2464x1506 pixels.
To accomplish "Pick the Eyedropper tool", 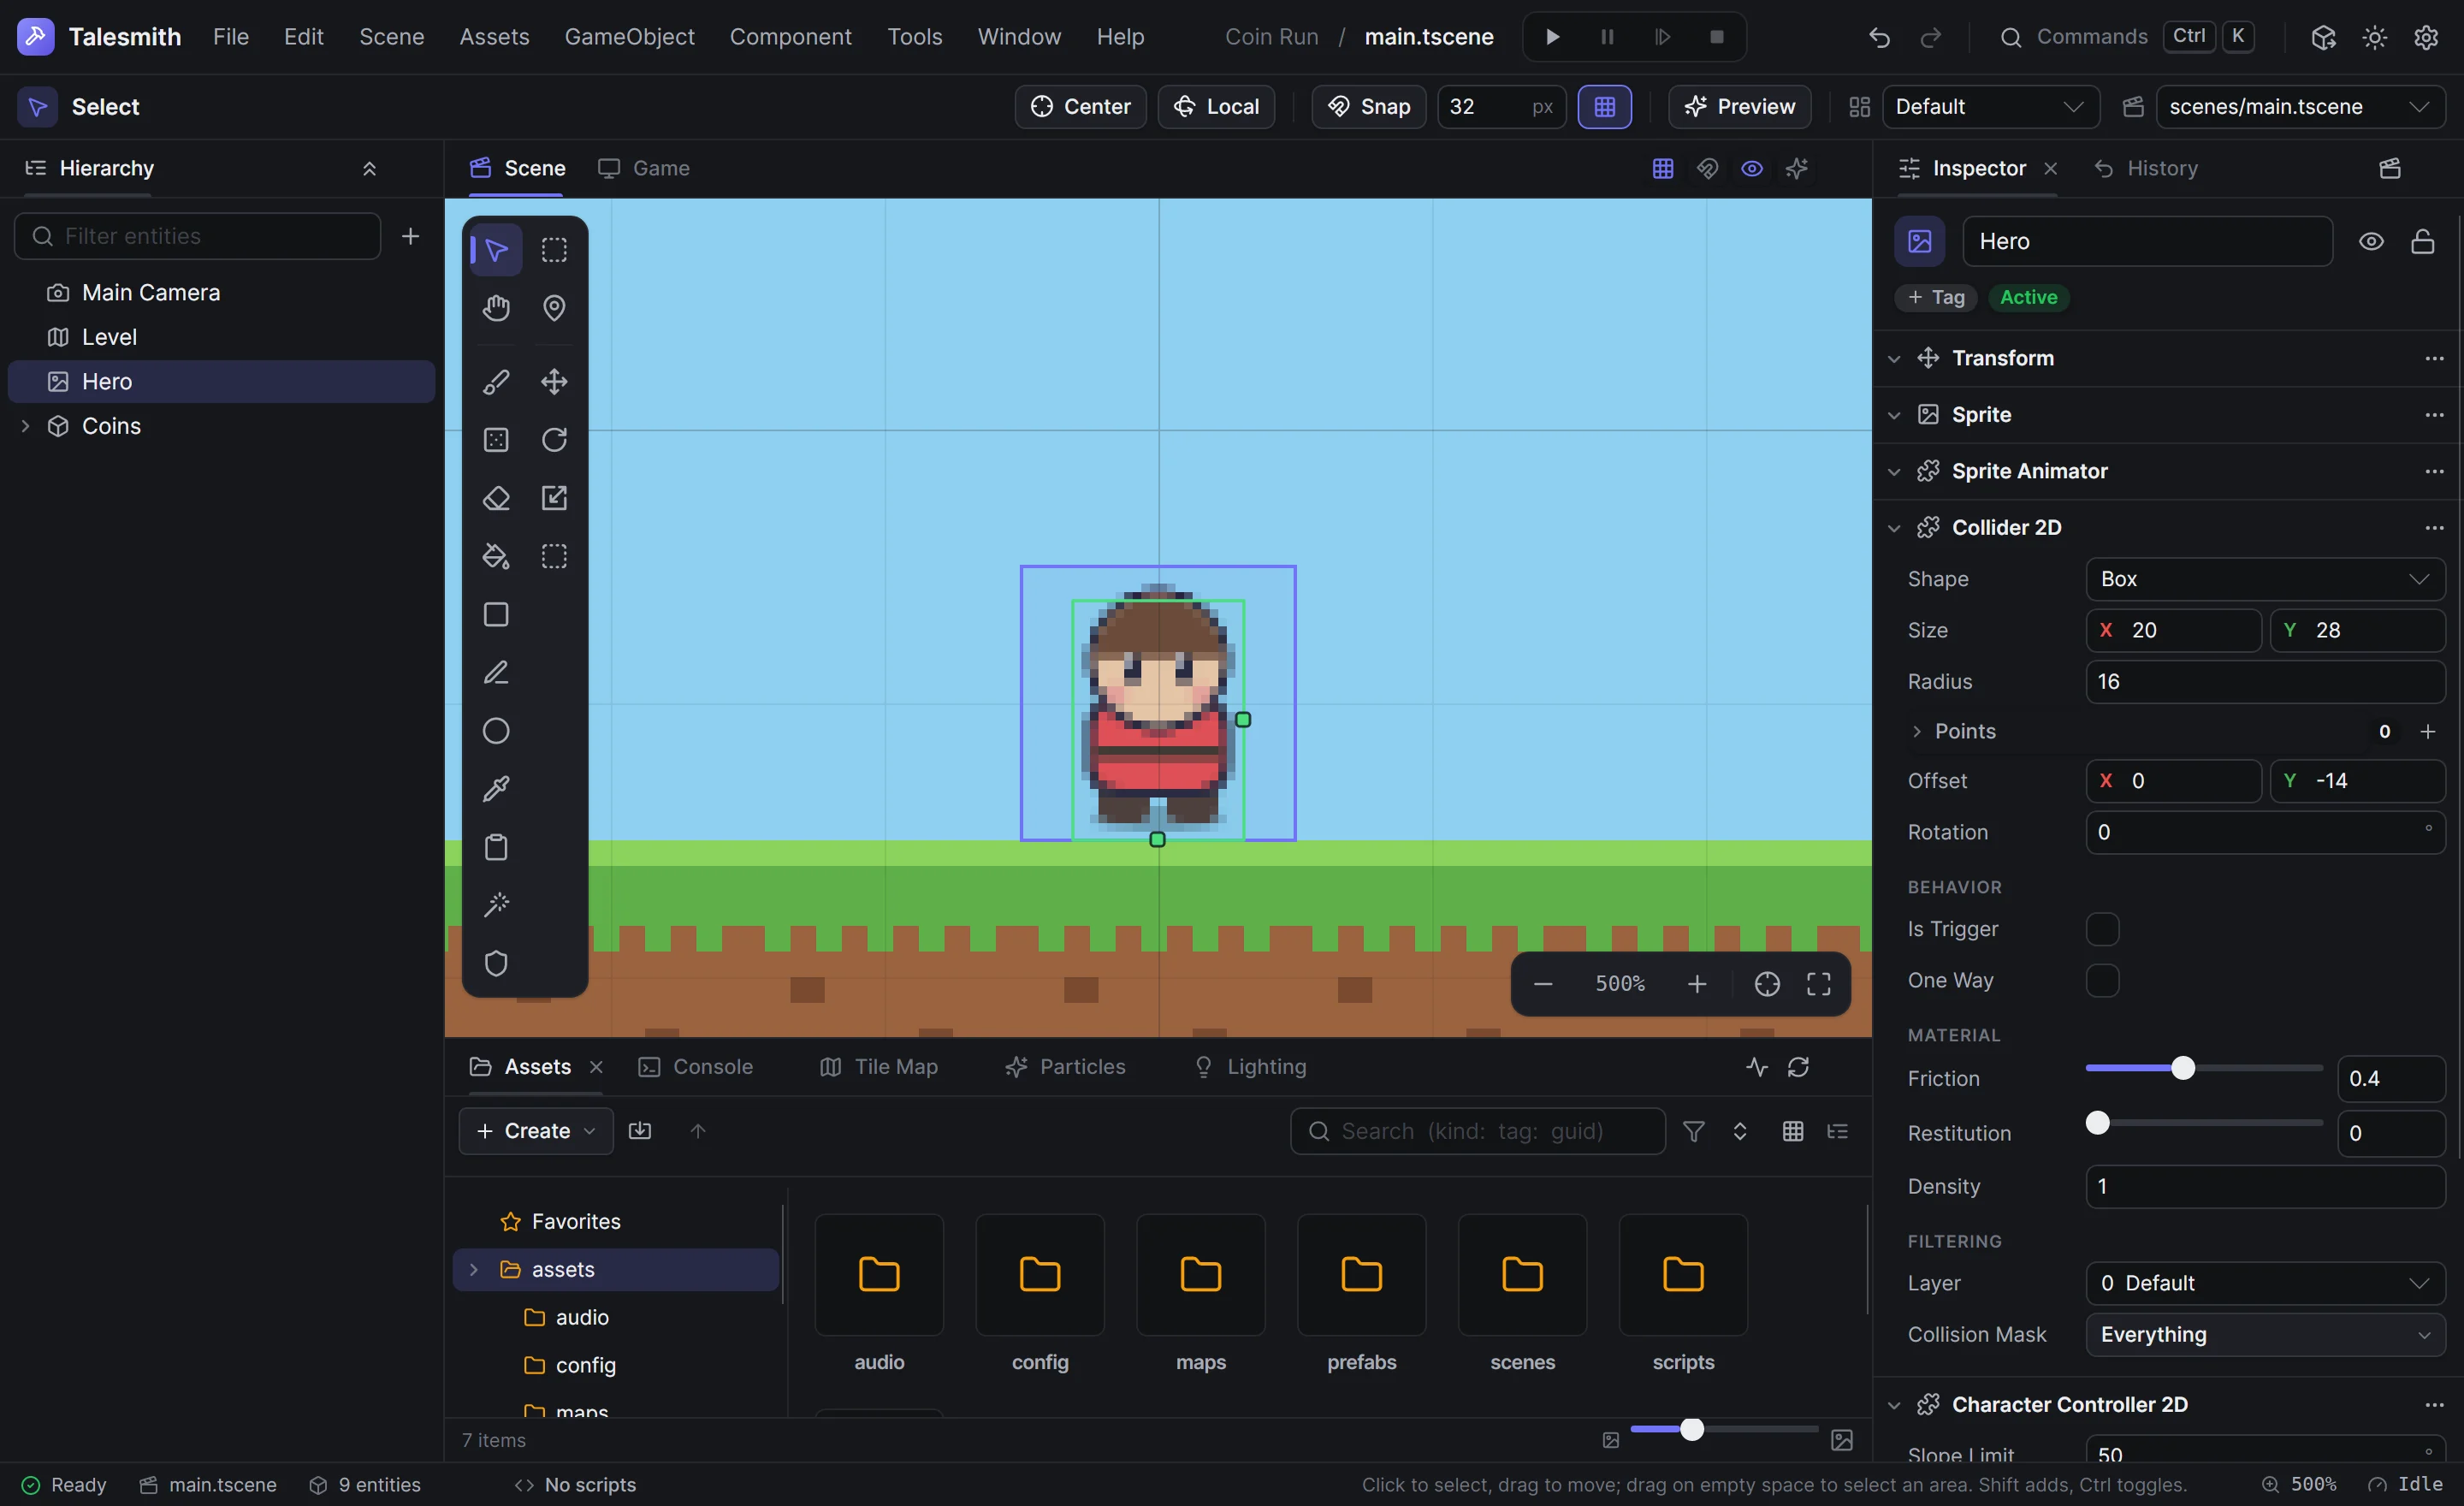I will point(496,789).
